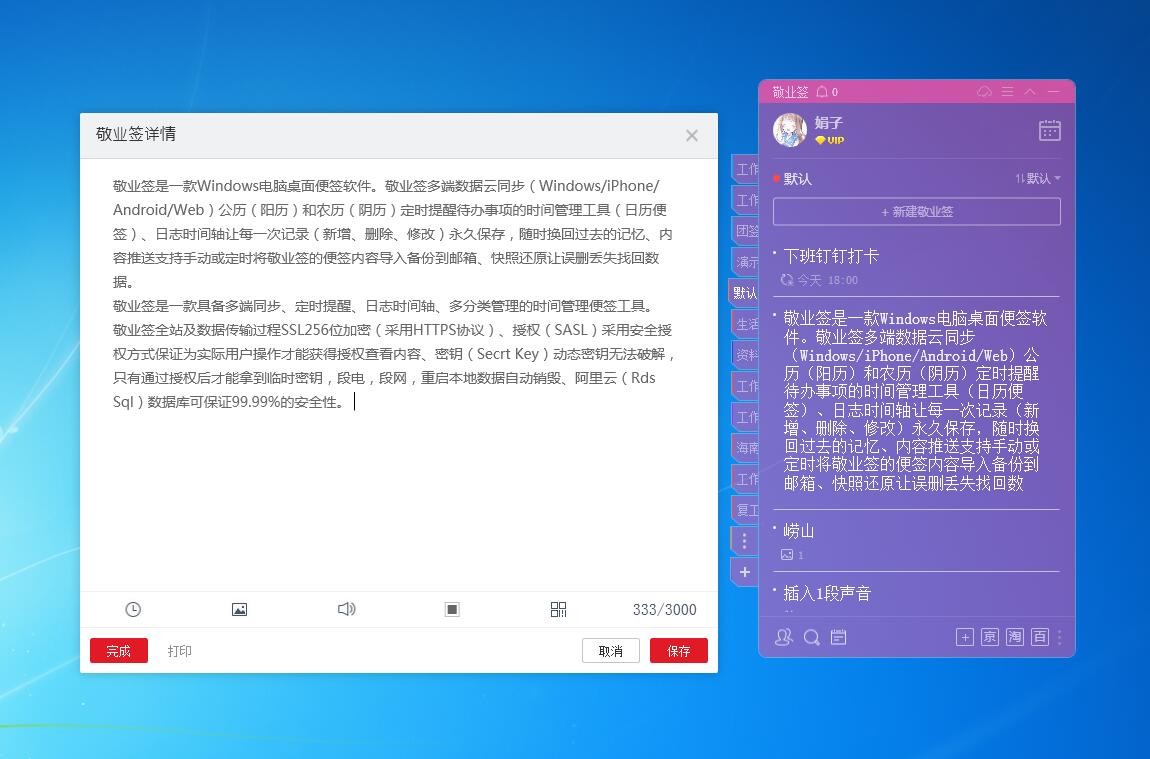Save the note with 保存 button

678,650
